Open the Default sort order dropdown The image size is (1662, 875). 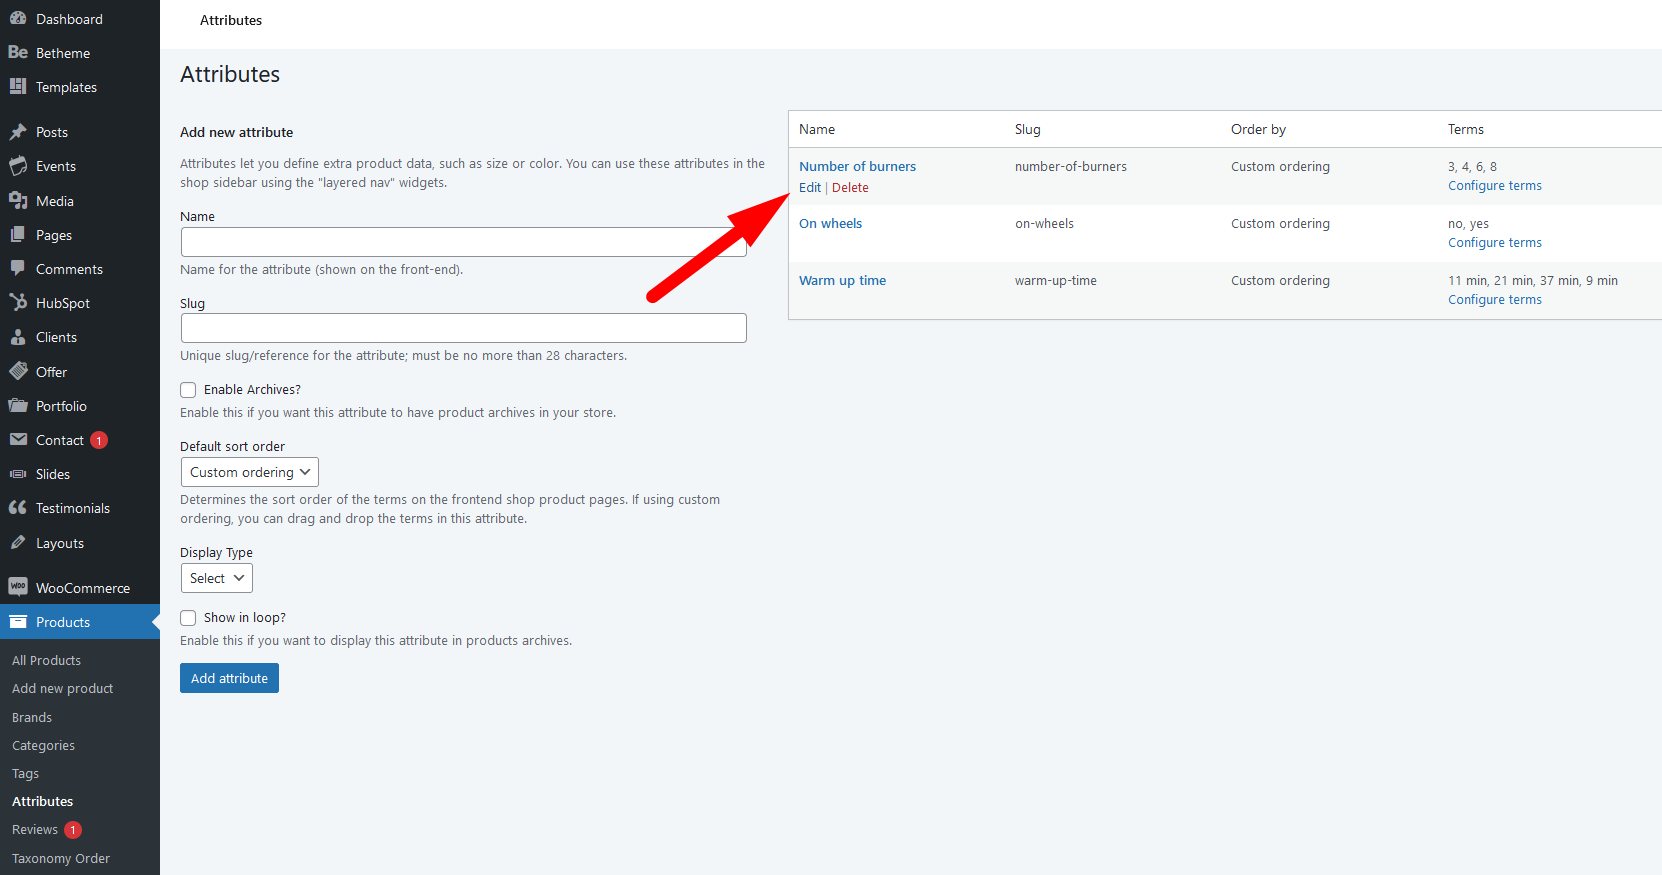point(249,472)
